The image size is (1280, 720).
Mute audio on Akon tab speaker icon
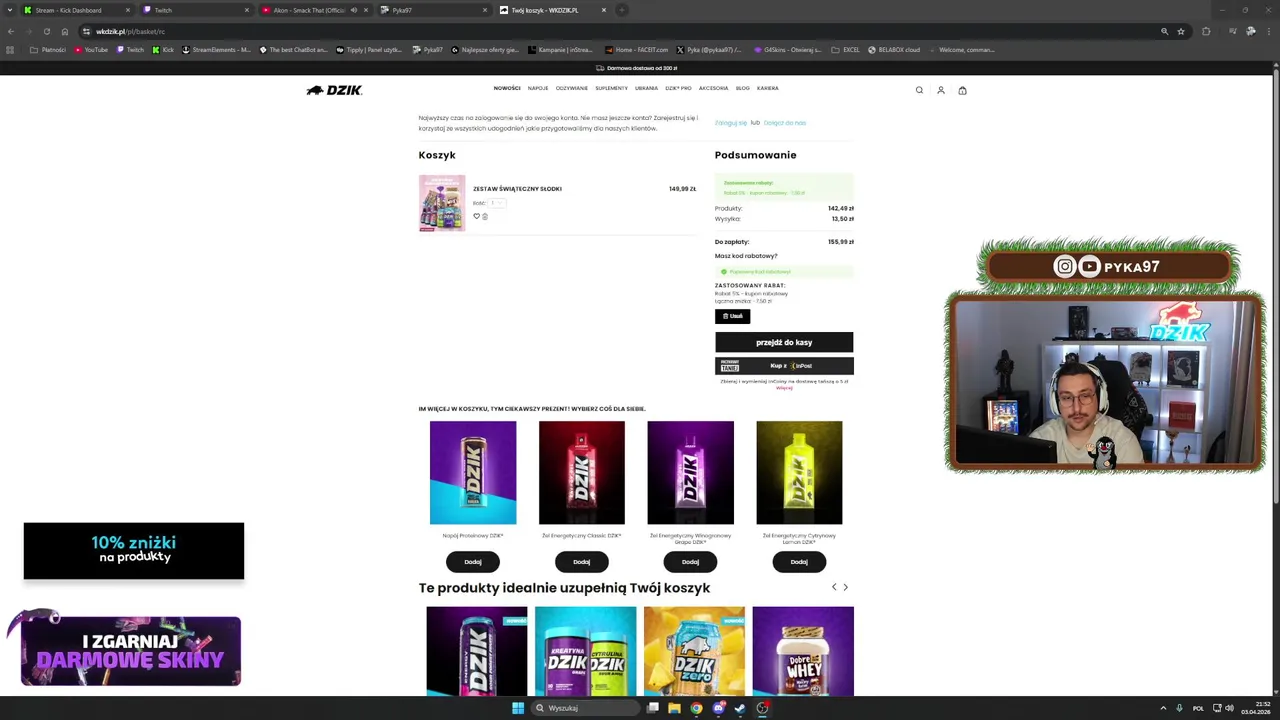click(353, 10)
